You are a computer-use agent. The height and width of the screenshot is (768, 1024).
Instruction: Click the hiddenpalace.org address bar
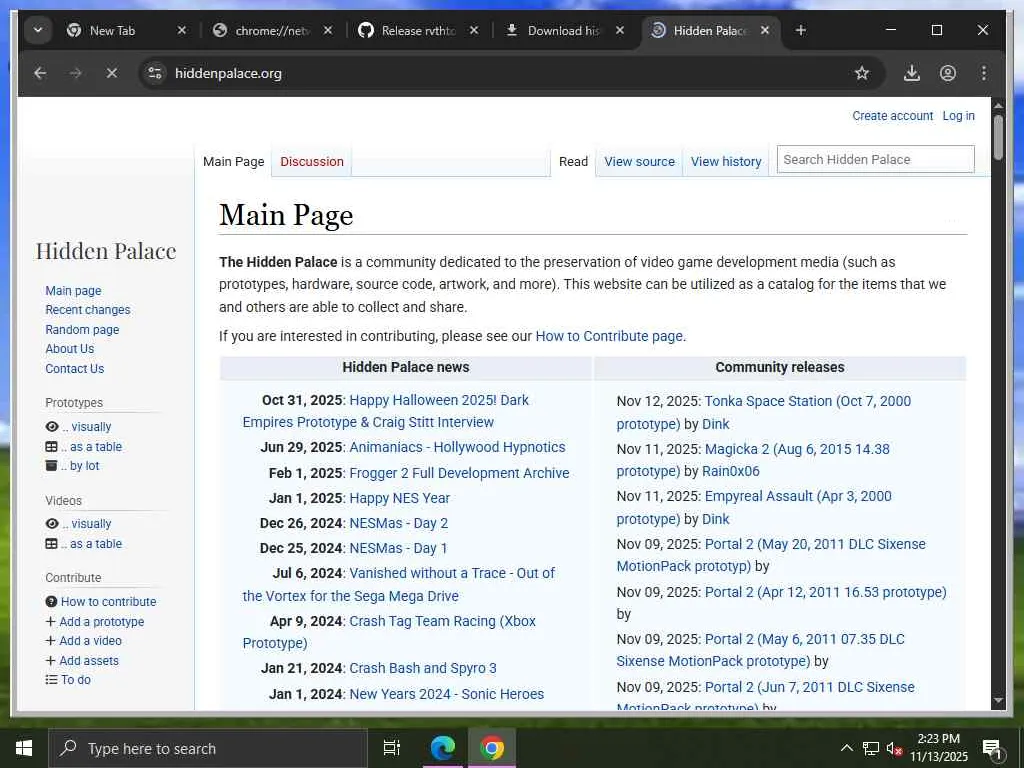(x=509, y=73)
